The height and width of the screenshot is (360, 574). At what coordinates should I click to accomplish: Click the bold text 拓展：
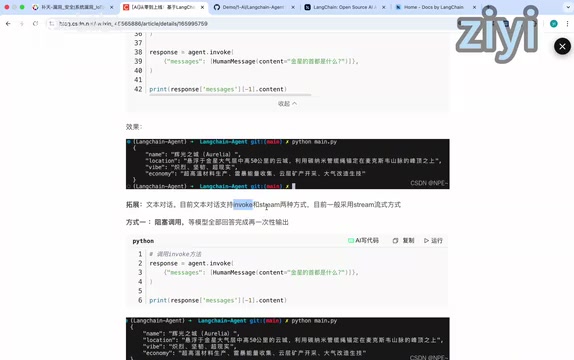pyautogui.click(x=134, y=205)
